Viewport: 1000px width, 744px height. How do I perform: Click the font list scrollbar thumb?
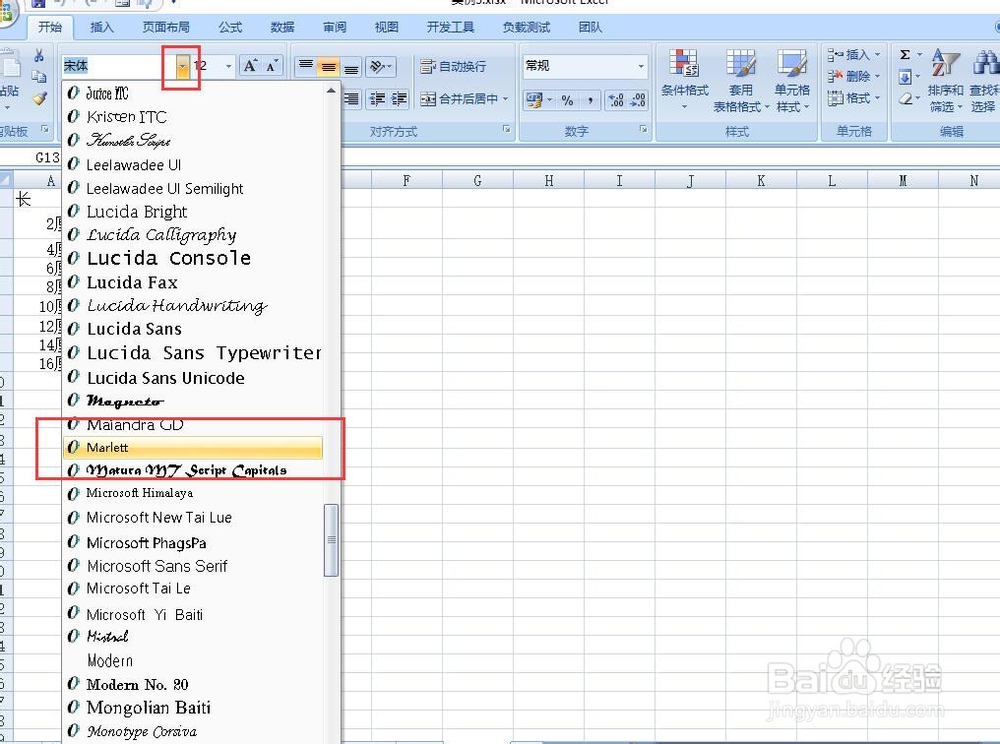[x=331, y=540]
